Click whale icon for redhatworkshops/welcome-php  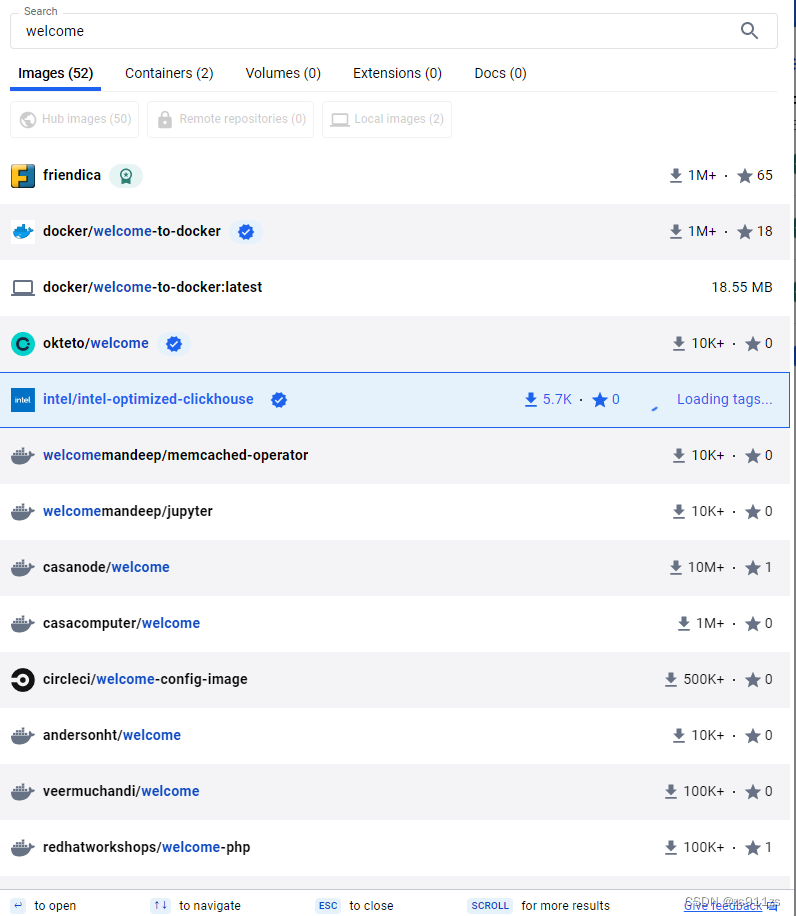[23, 848]
